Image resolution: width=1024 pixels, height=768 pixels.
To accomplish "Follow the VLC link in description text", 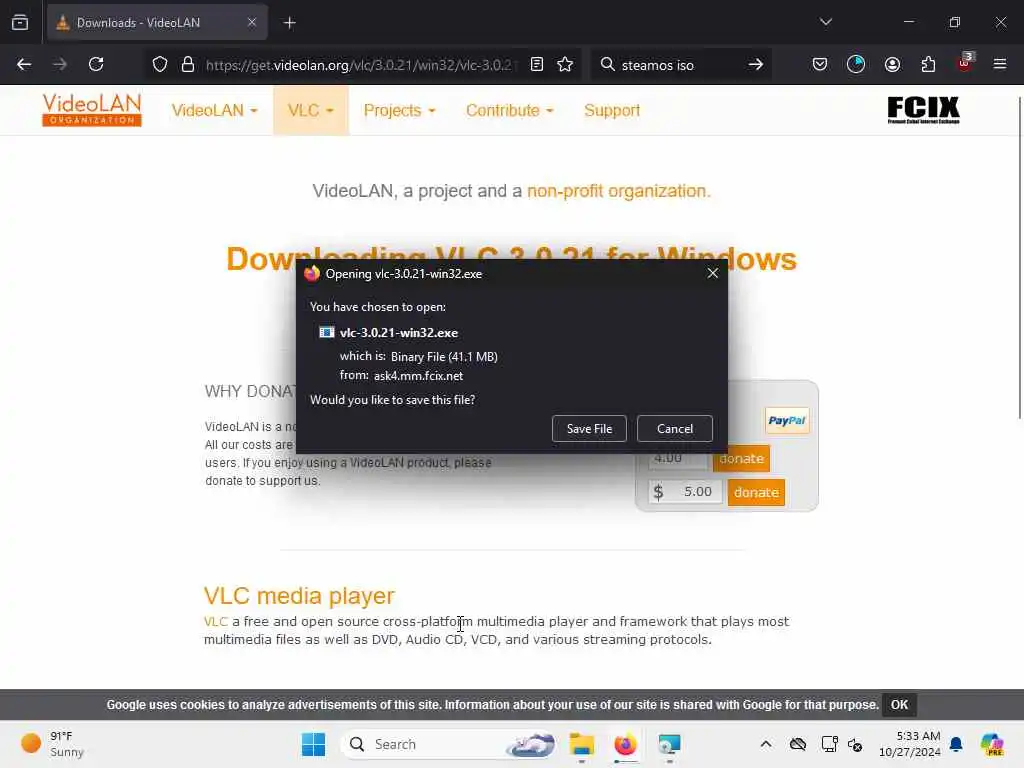I will (216, 621).
